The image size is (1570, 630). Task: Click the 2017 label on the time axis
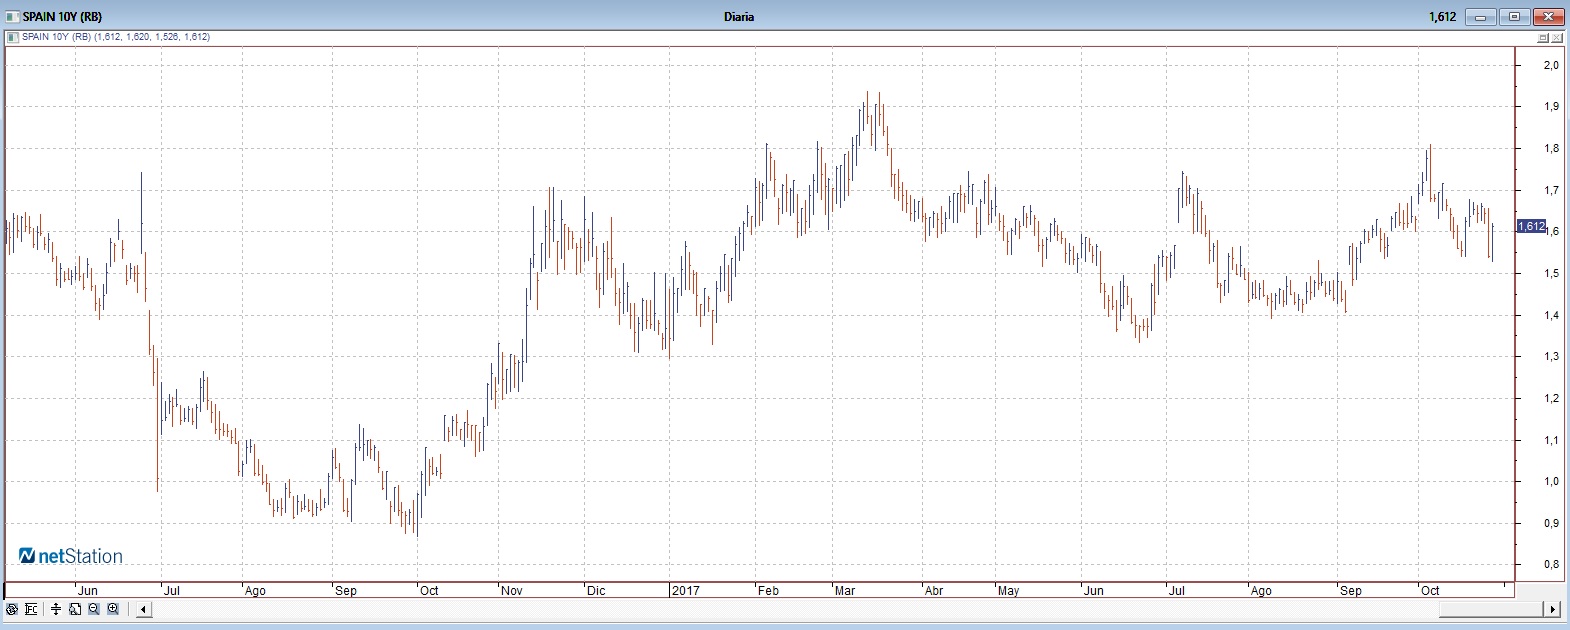[x=686, y=591]
